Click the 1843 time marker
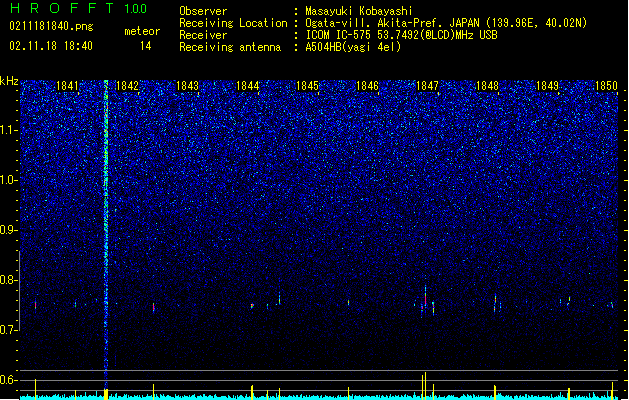629x400 pixels. click(x=187, y=86)
